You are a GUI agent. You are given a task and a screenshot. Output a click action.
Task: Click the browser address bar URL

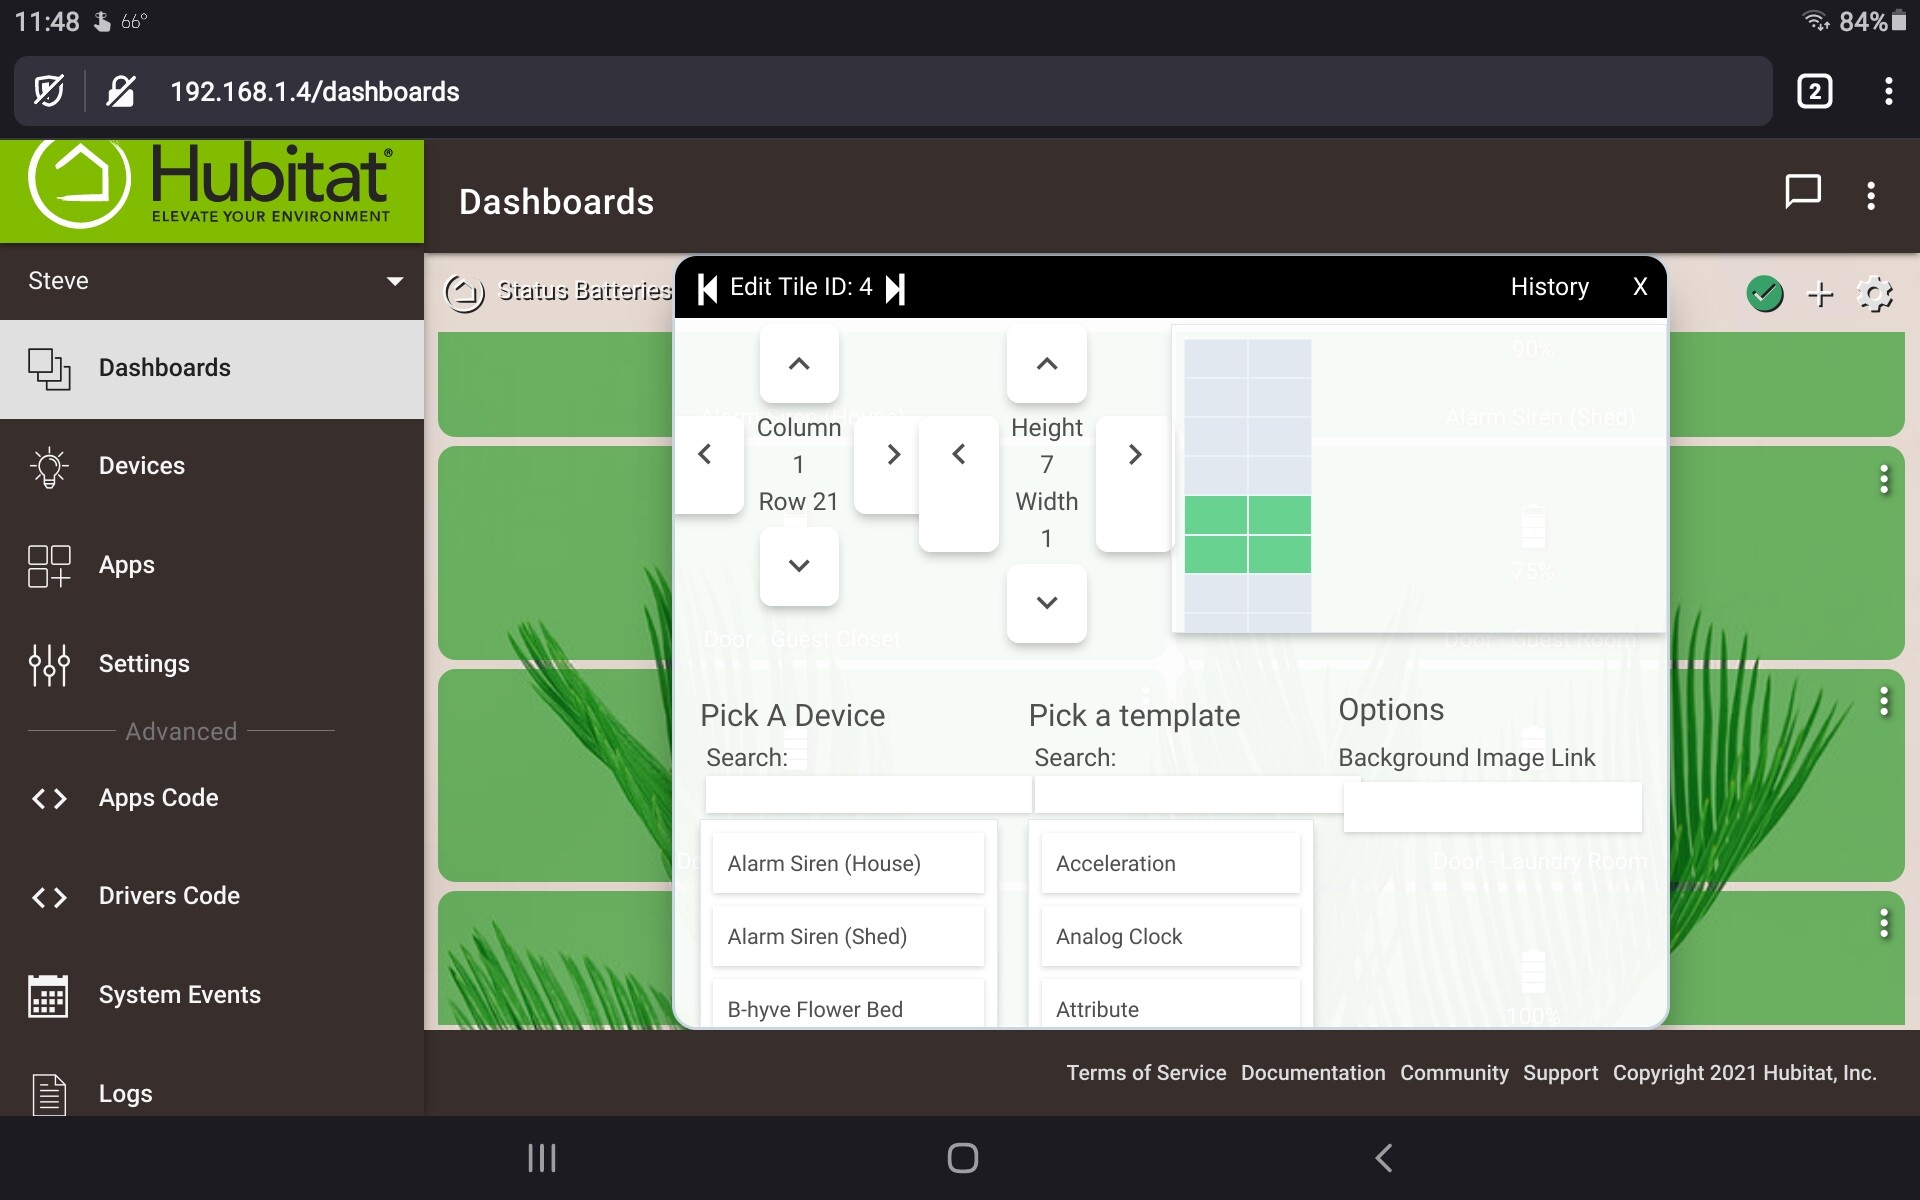(315, 92)
